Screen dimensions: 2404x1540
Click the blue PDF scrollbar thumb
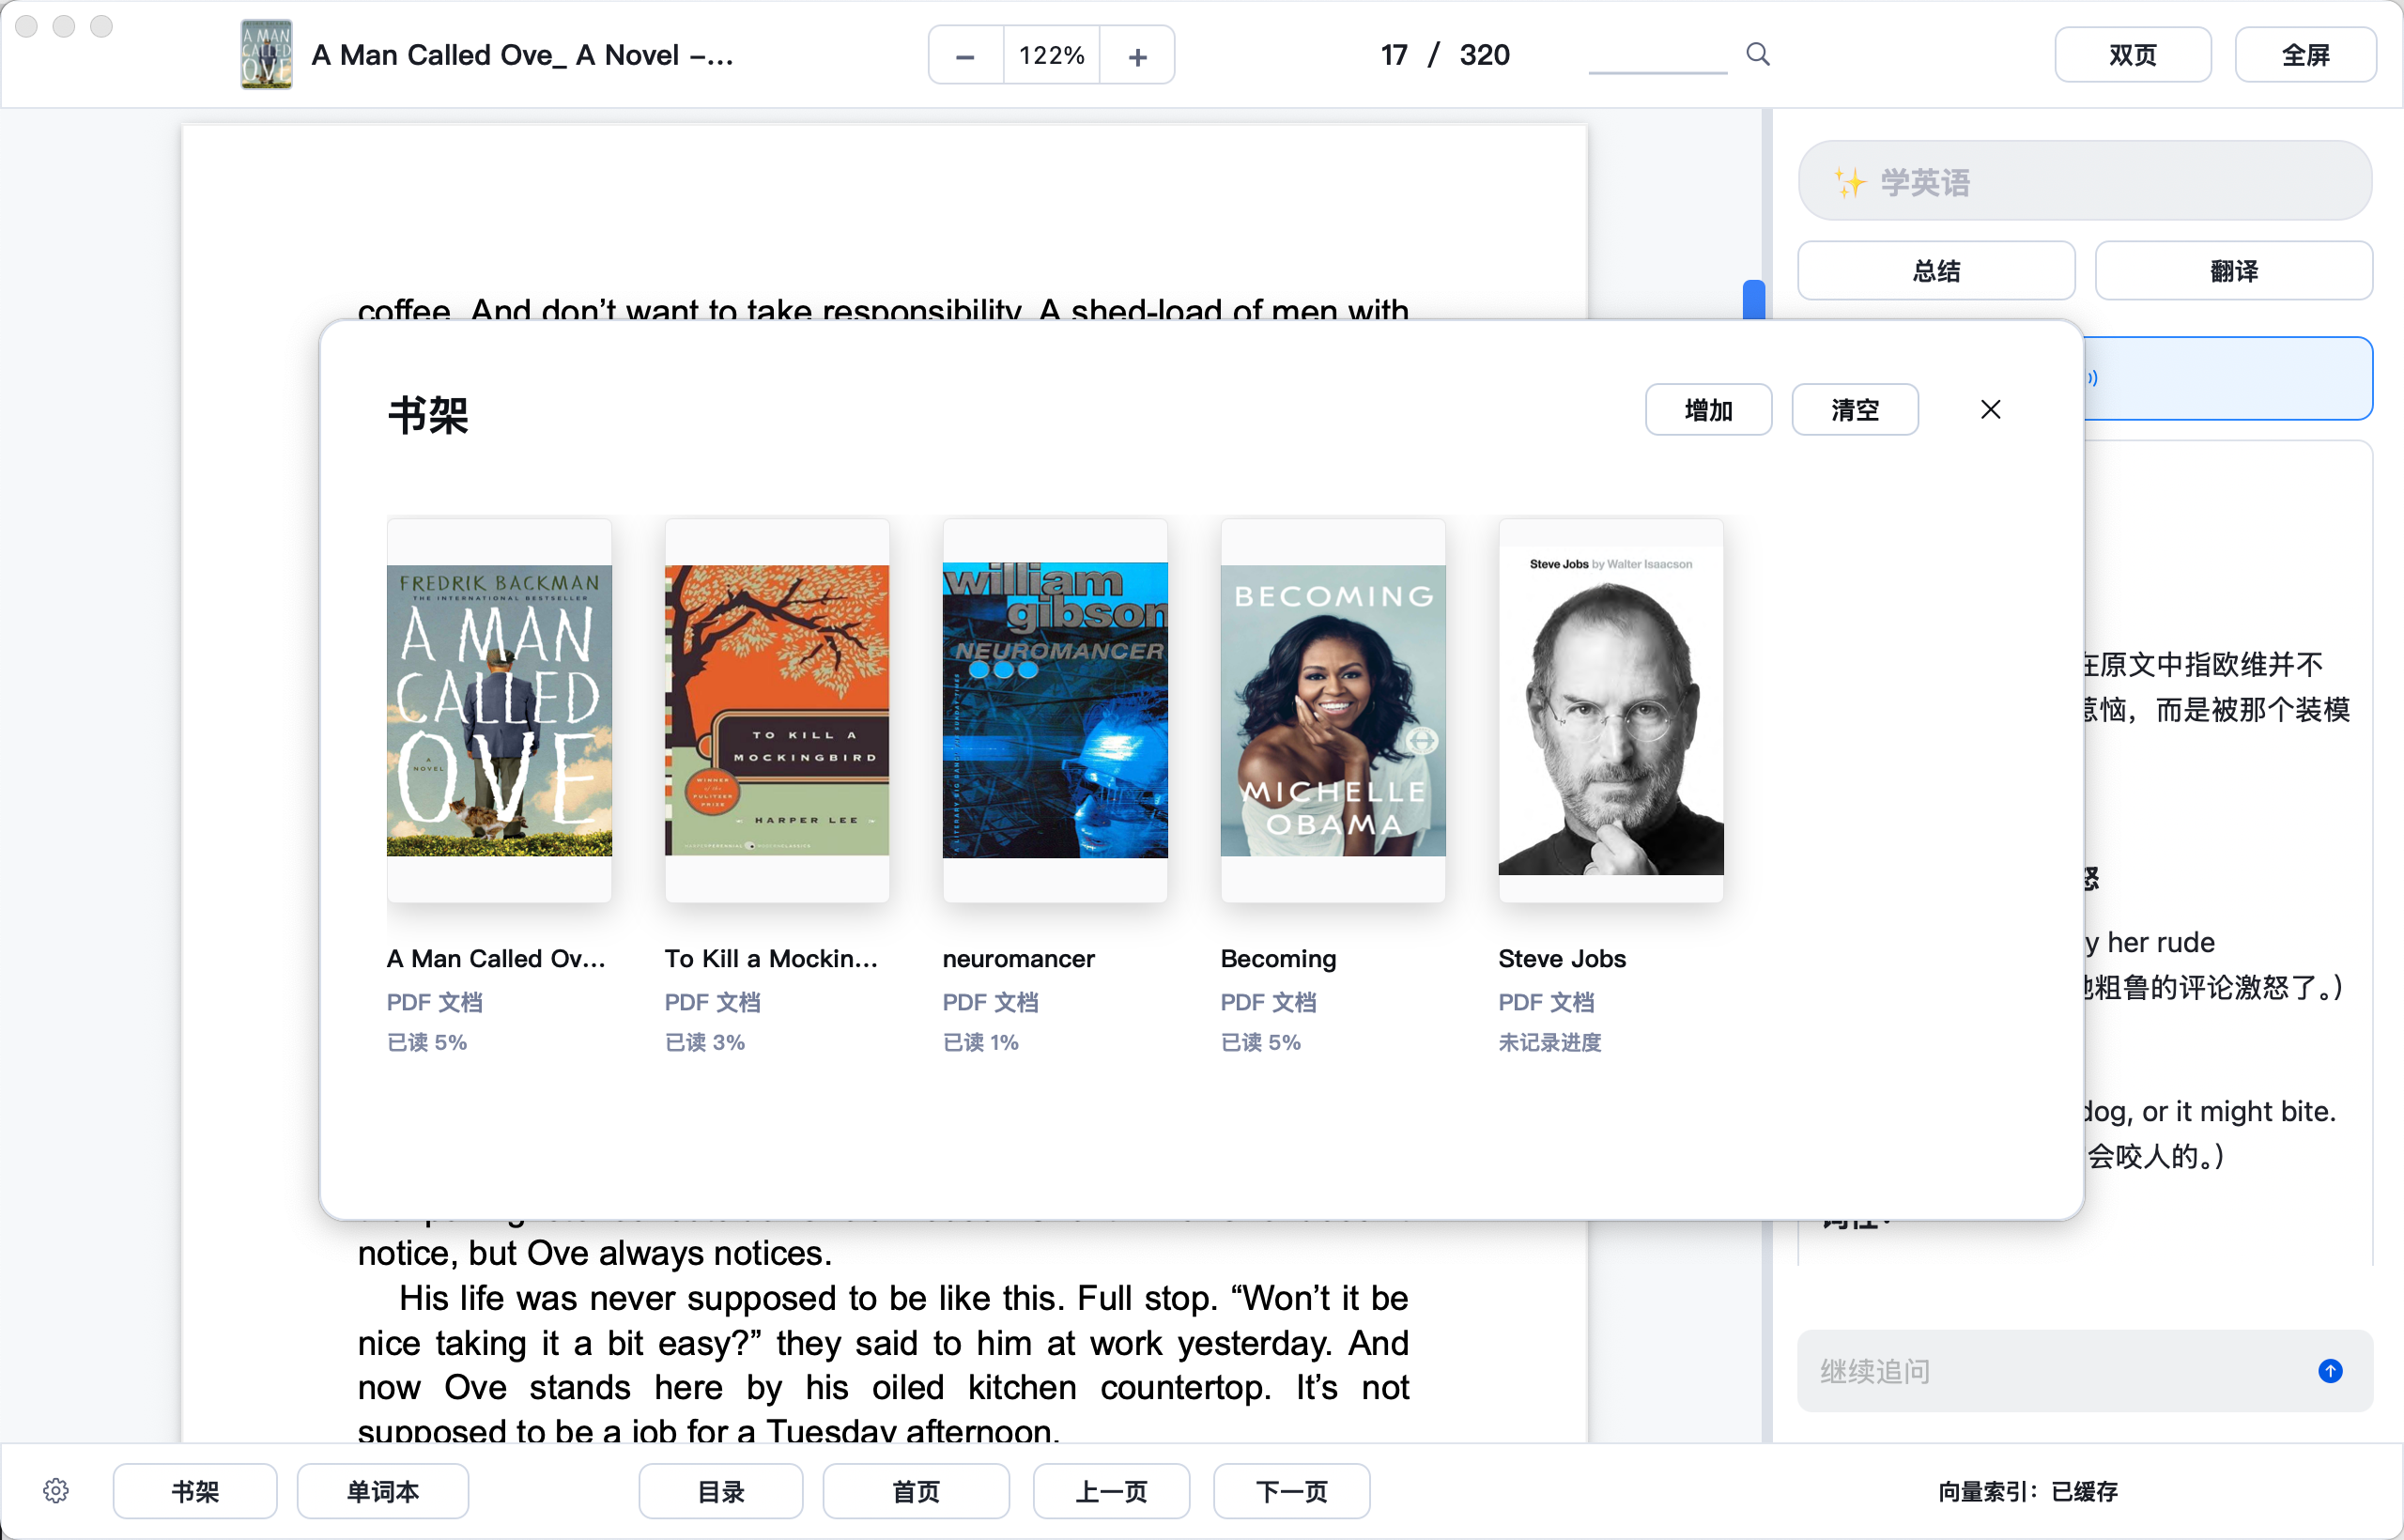(1753, 299)
